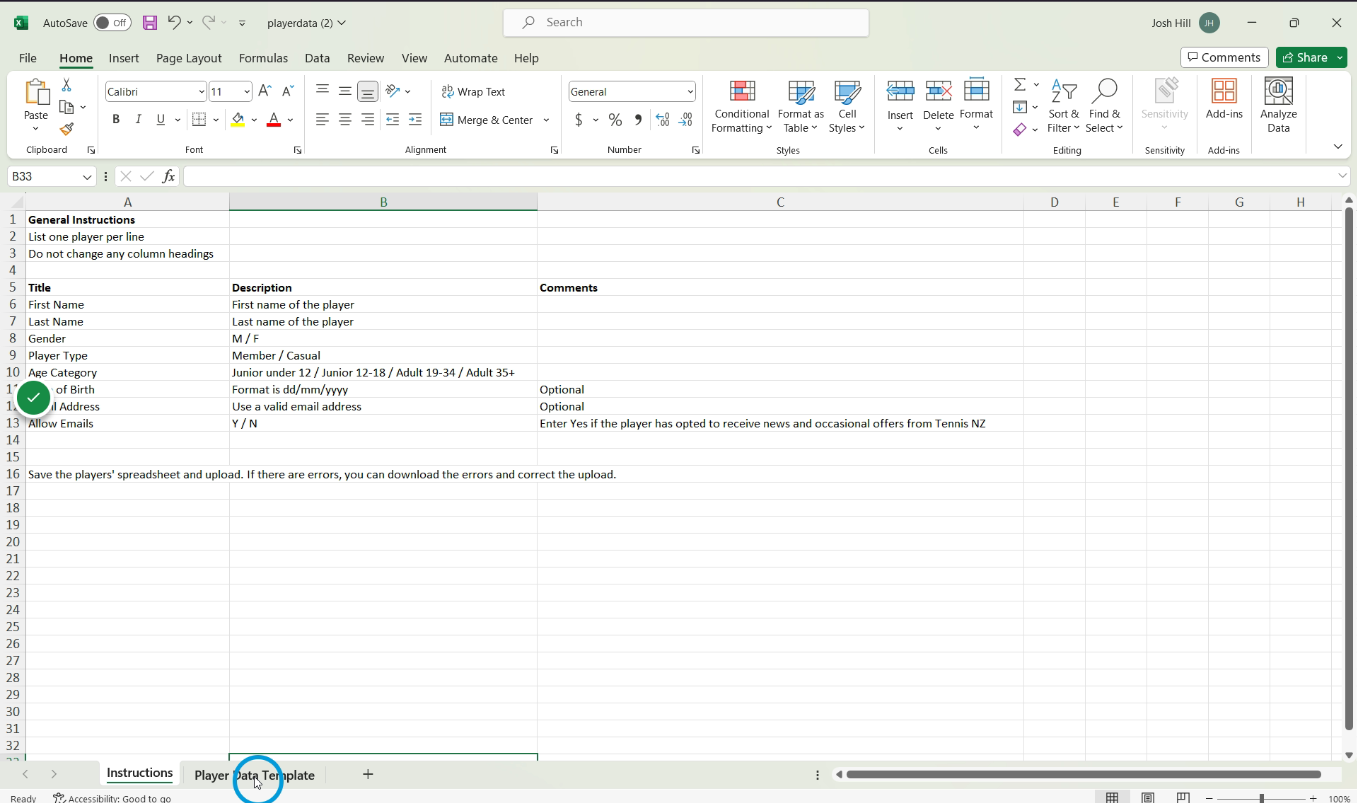Click the Redo arrow icon
Screen dimensions: 1357x803
[x=208, y=22]
